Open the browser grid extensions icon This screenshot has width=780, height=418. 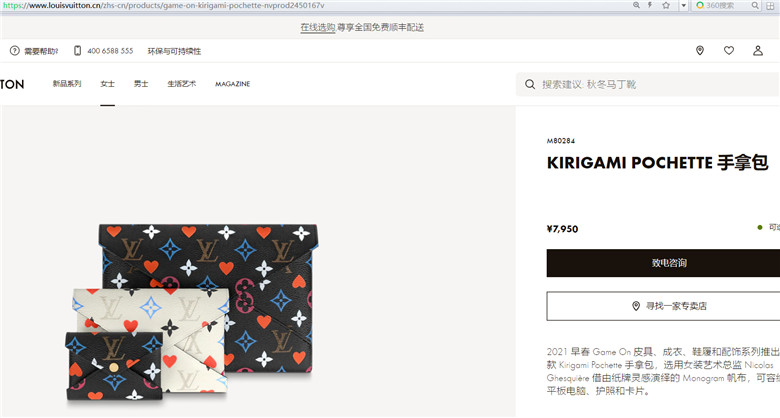tap(771, 5)
